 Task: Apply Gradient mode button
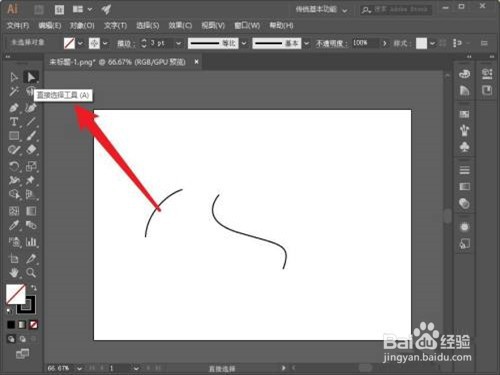point(22,324)
